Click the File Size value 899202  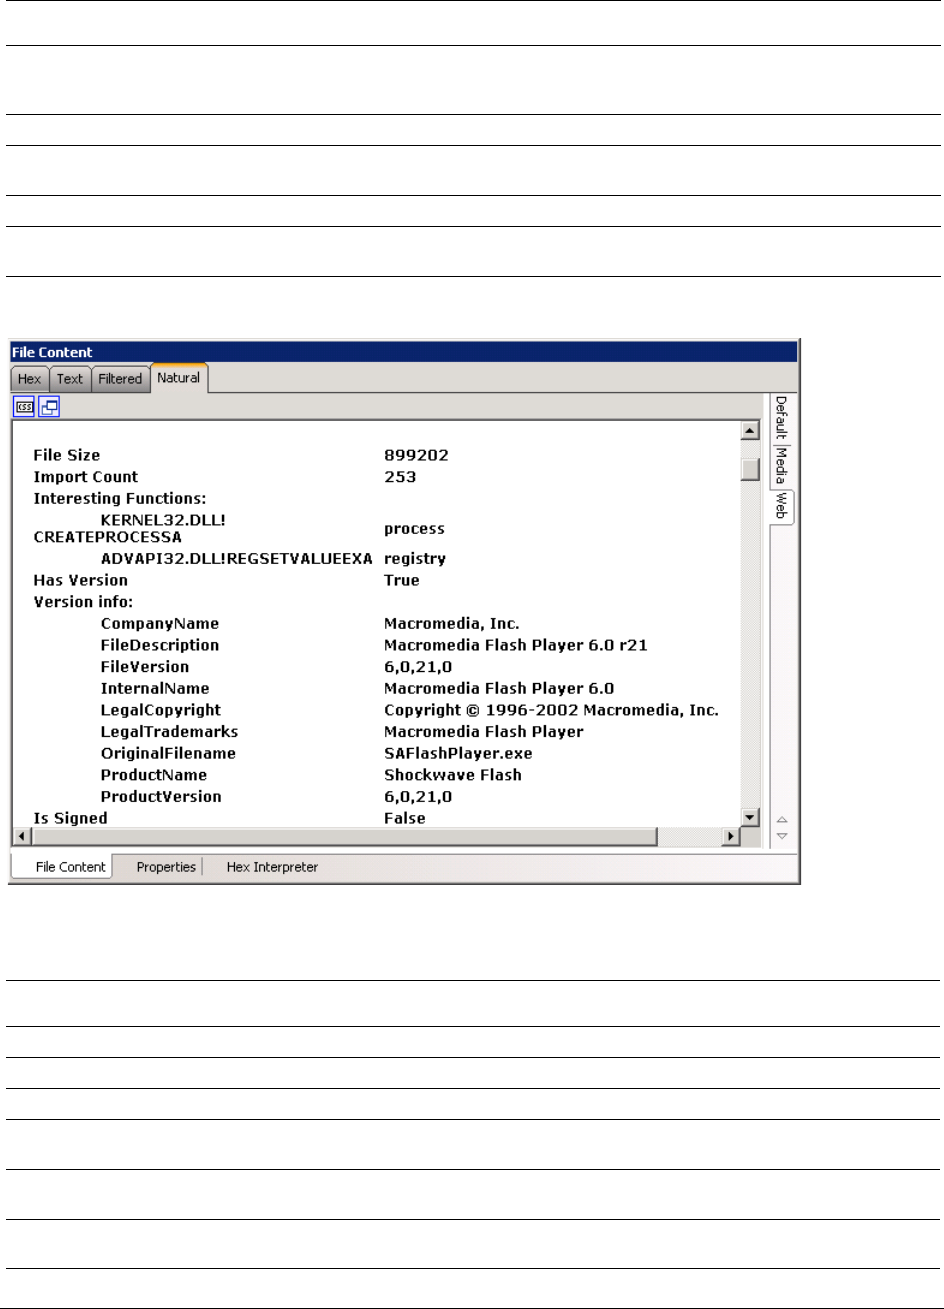(x=416, y=455)
